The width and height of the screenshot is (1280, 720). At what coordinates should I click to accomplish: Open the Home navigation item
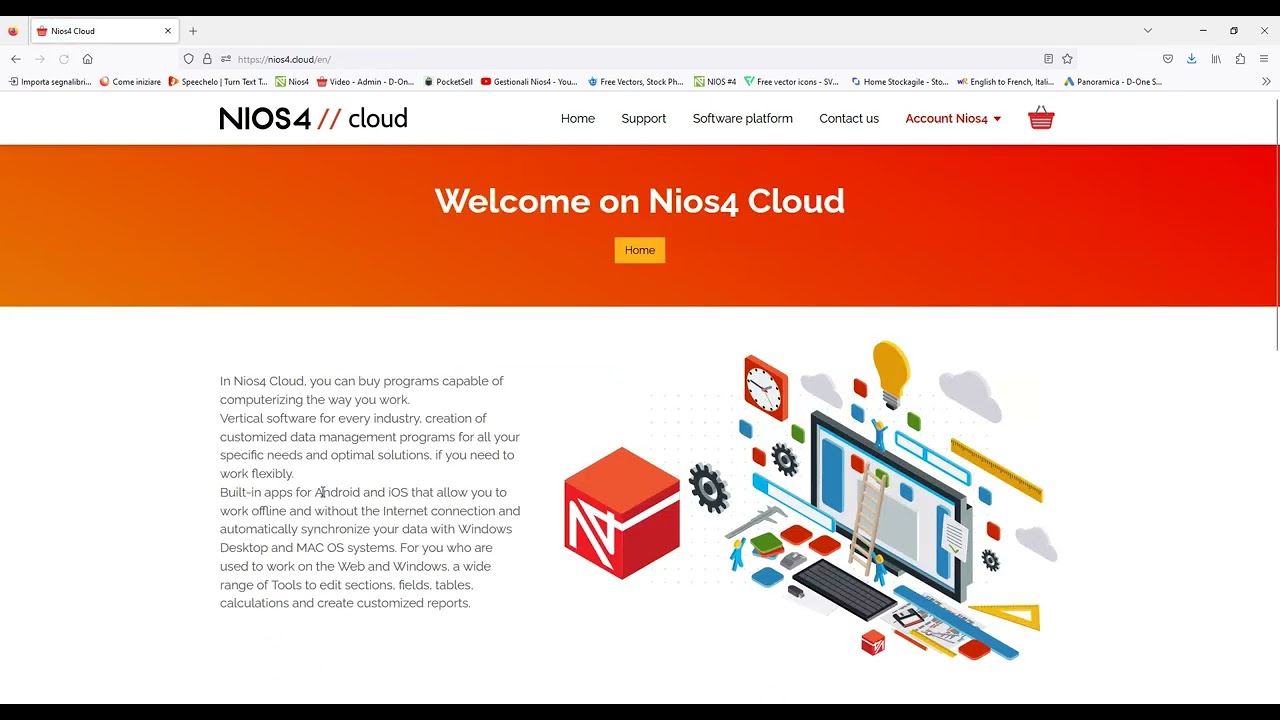pos(578,118)
